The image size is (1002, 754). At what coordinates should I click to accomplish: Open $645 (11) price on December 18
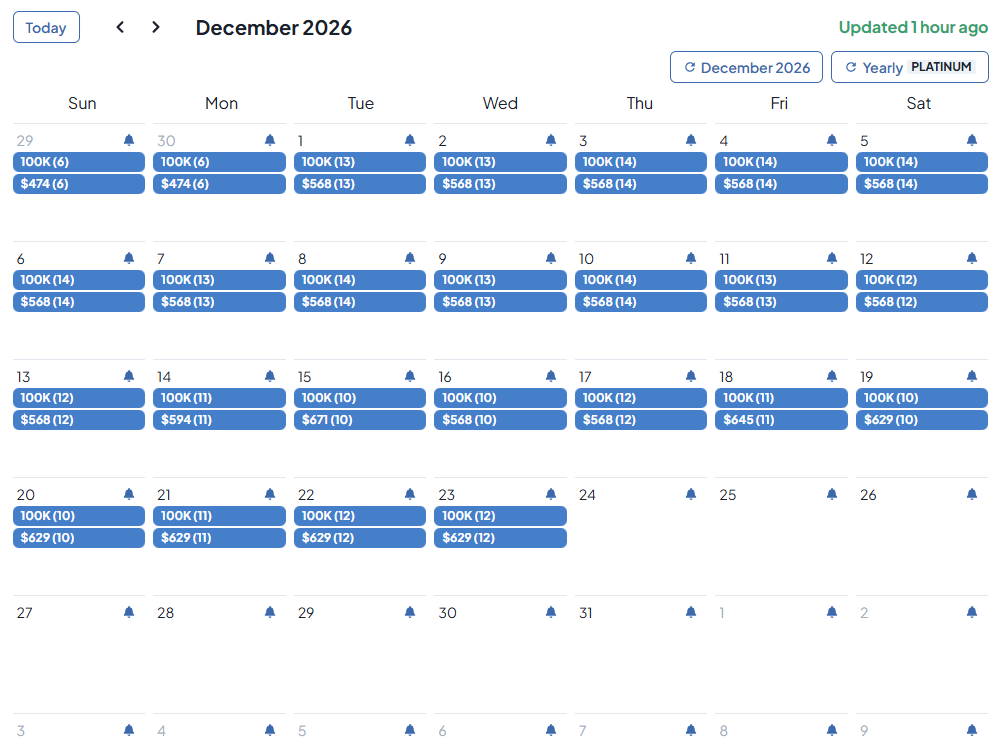click(x=781, y=420)
